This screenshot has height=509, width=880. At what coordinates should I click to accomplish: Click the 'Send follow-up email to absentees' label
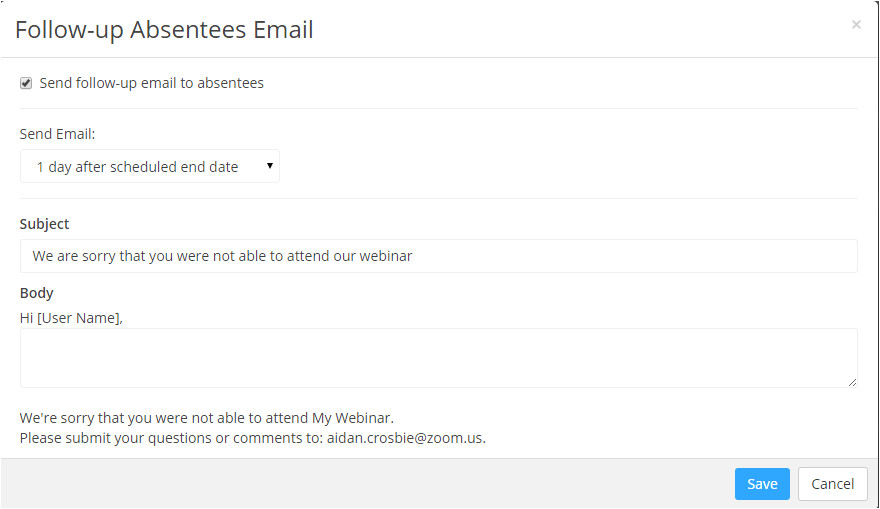pyautogui.click(x=152, y=83)
